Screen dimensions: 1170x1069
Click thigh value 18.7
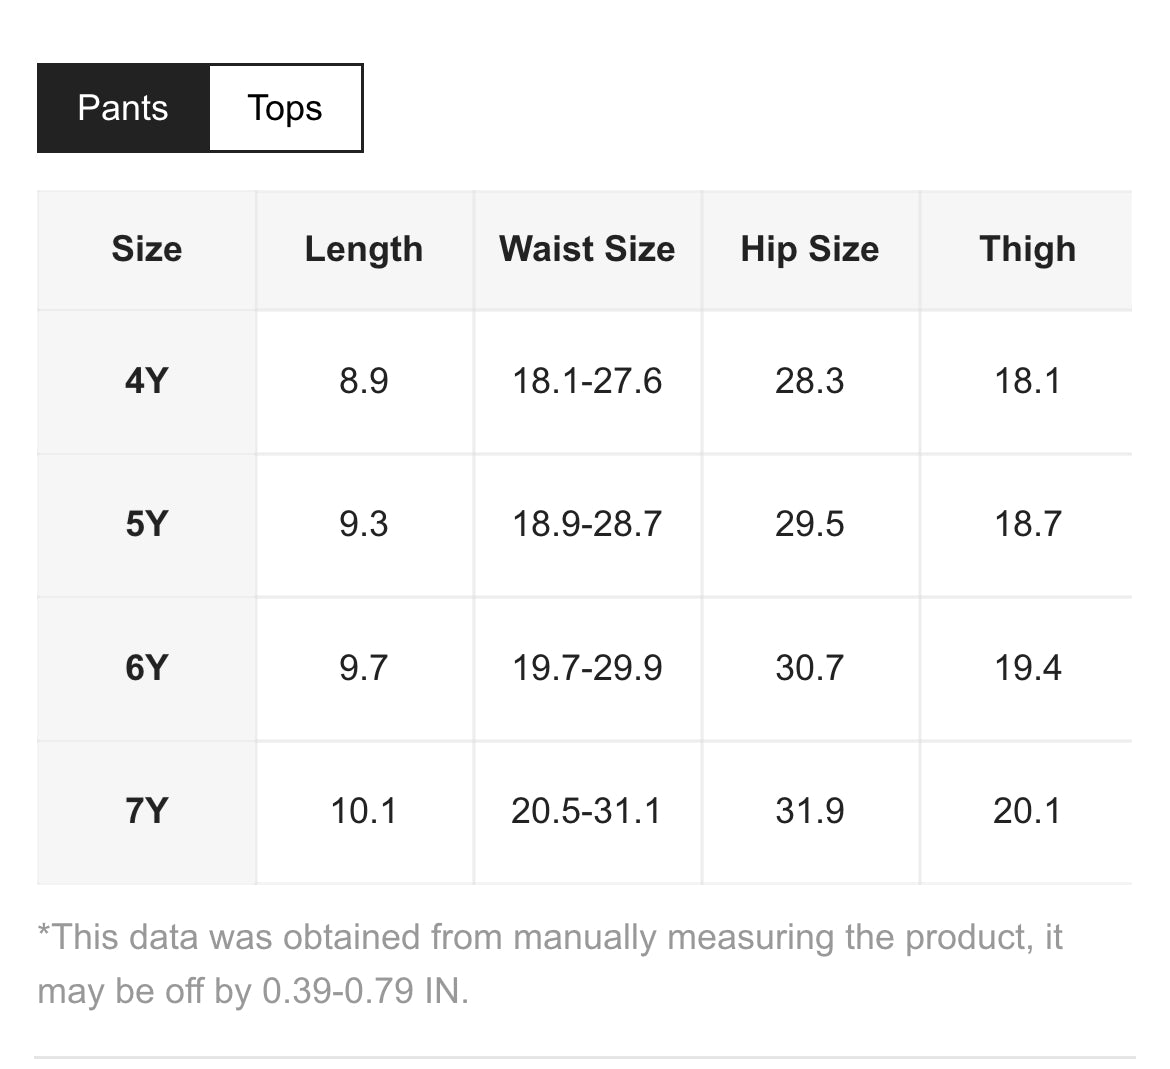point(1028,524)
